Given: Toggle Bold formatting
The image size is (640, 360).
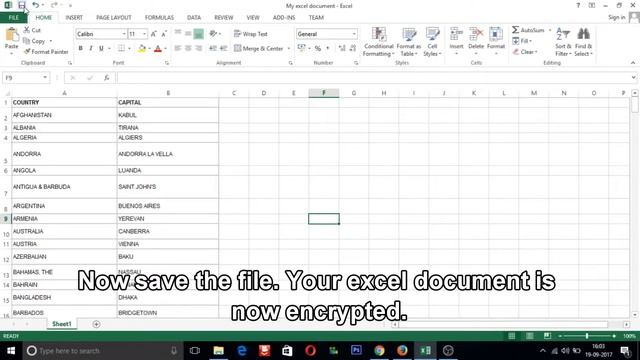Looking at the screenshot, I should click(80, 48).
